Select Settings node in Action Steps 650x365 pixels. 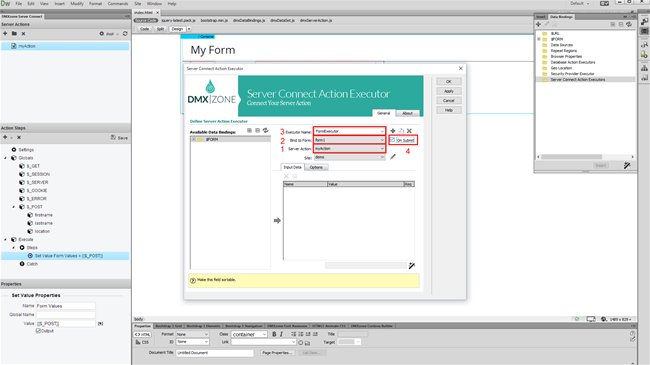point(26,150)
